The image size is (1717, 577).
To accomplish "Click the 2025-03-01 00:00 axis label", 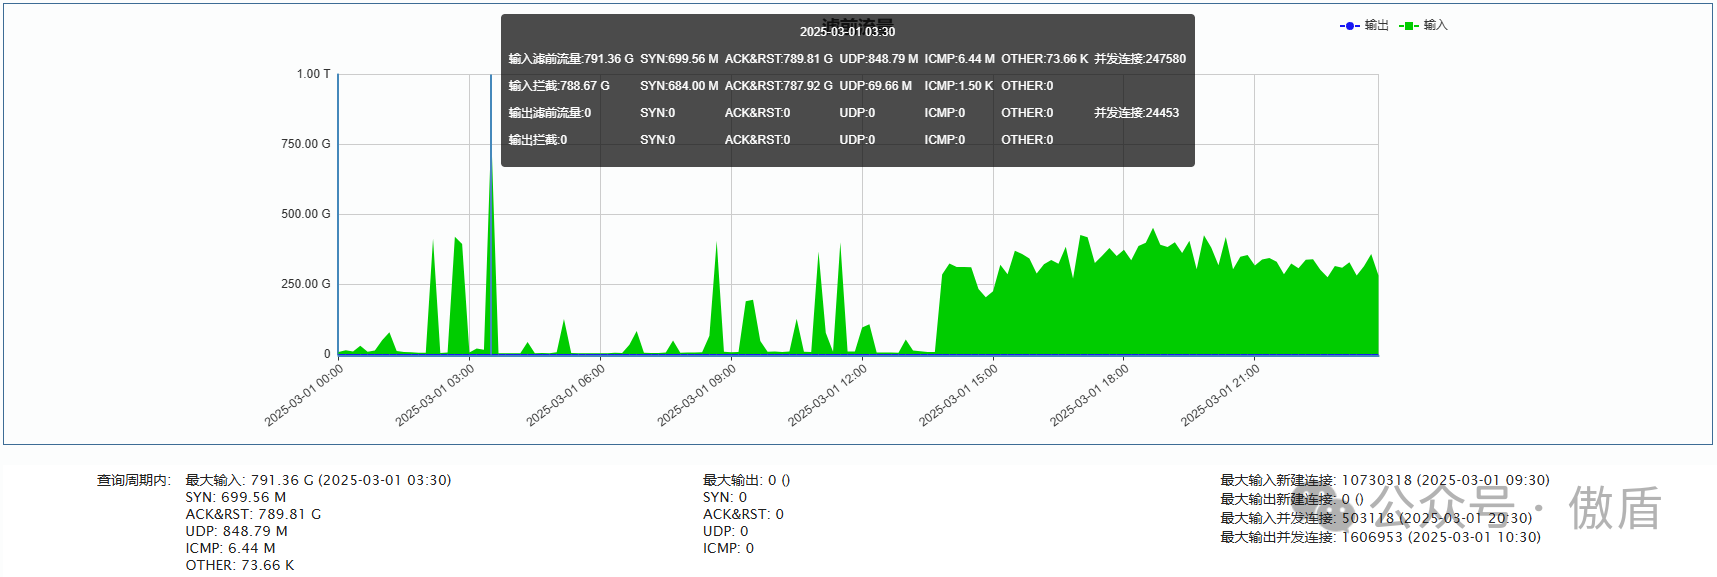I will click(305, 395).
